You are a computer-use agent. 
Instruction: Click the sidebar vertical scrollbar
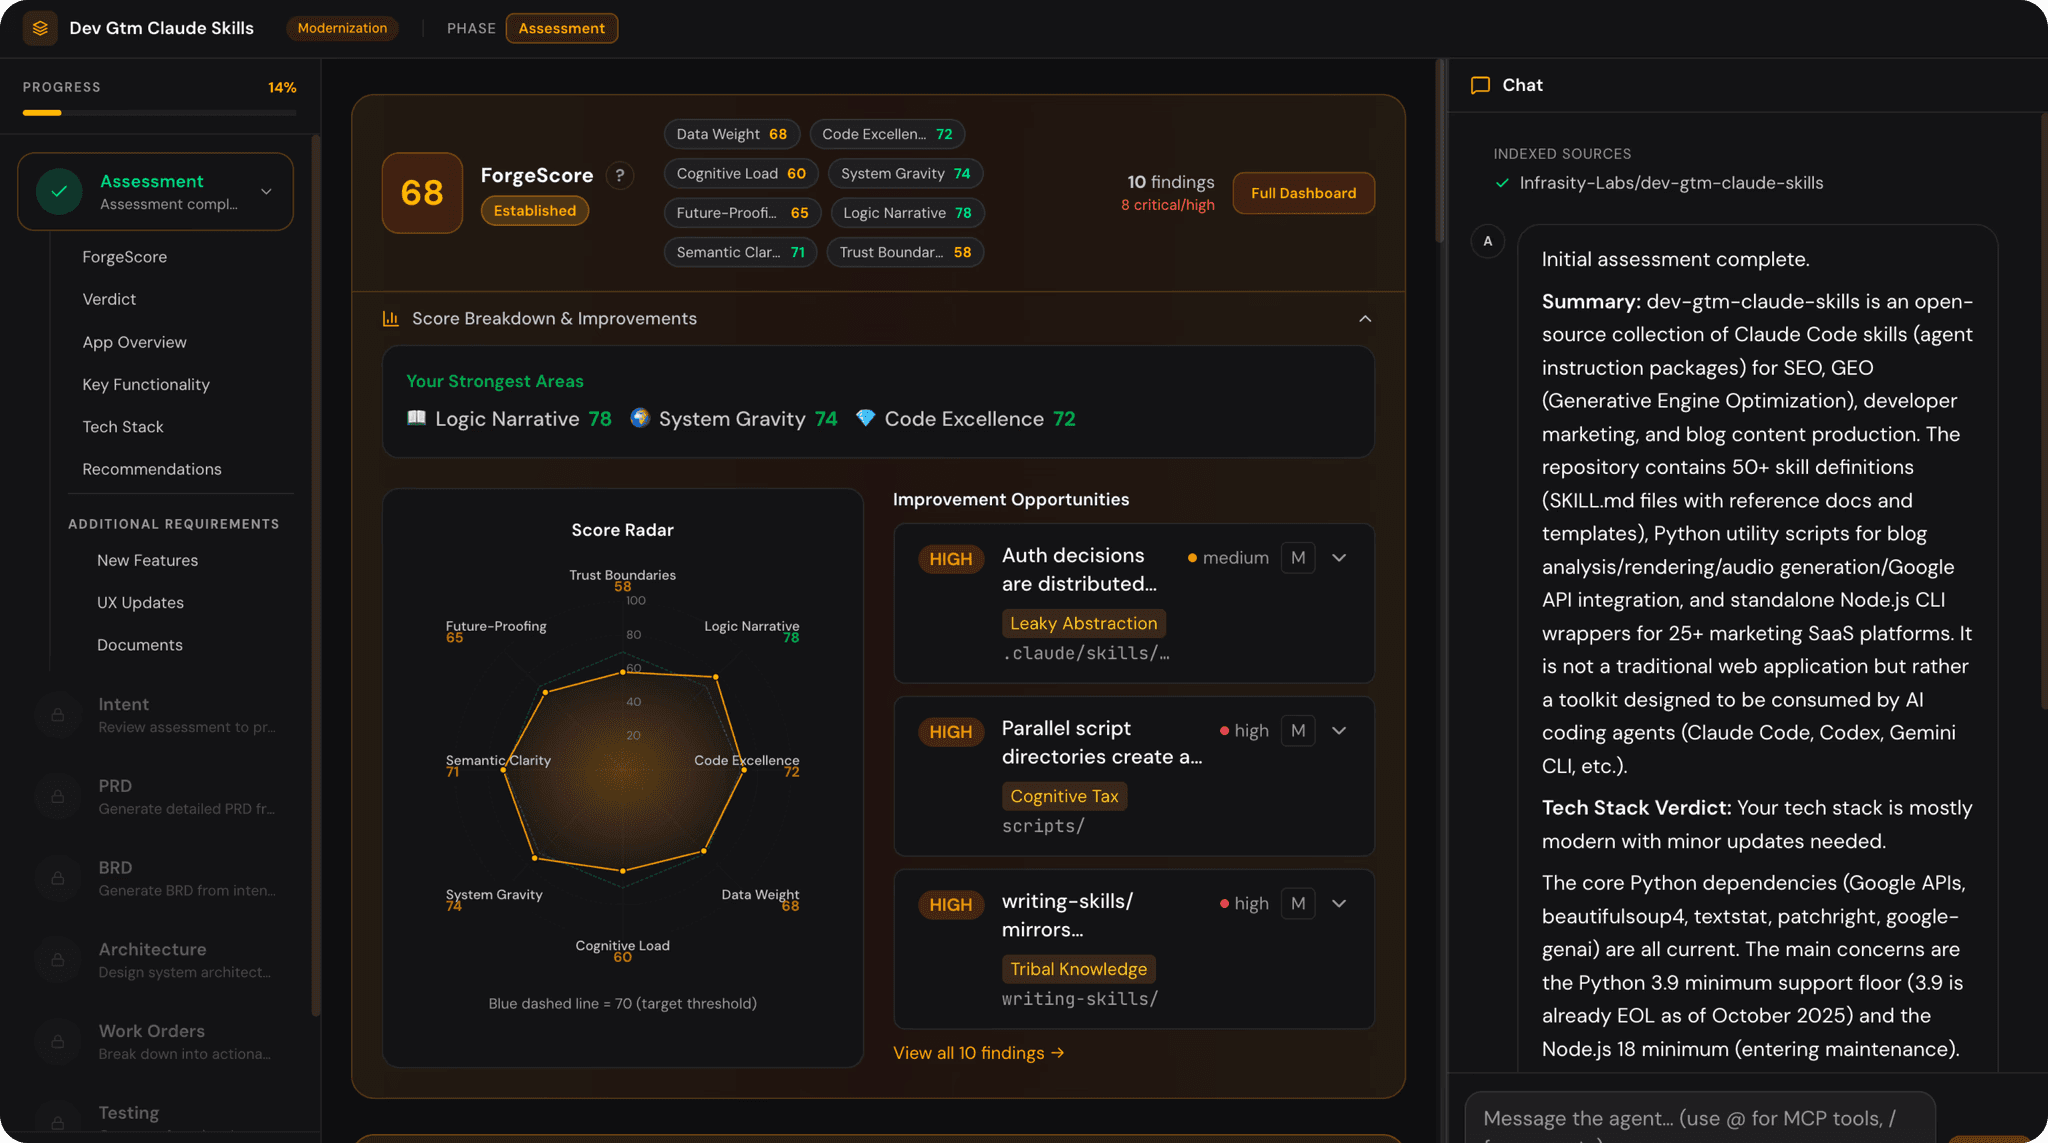click(316, 575)
